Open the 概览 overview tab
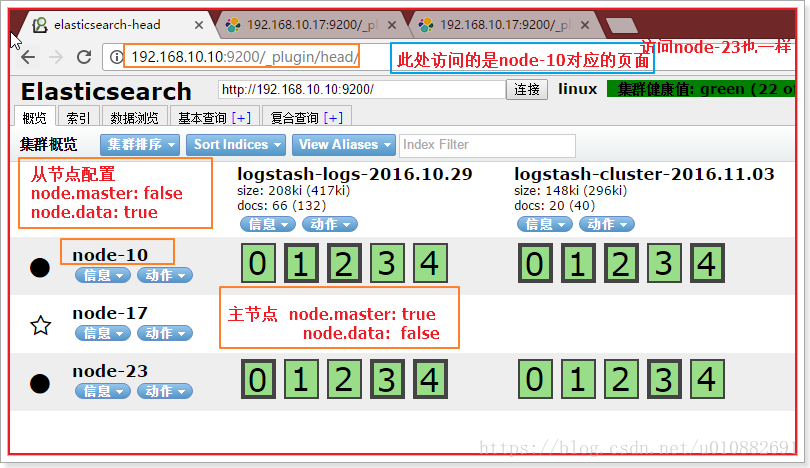 pos(35,118)
